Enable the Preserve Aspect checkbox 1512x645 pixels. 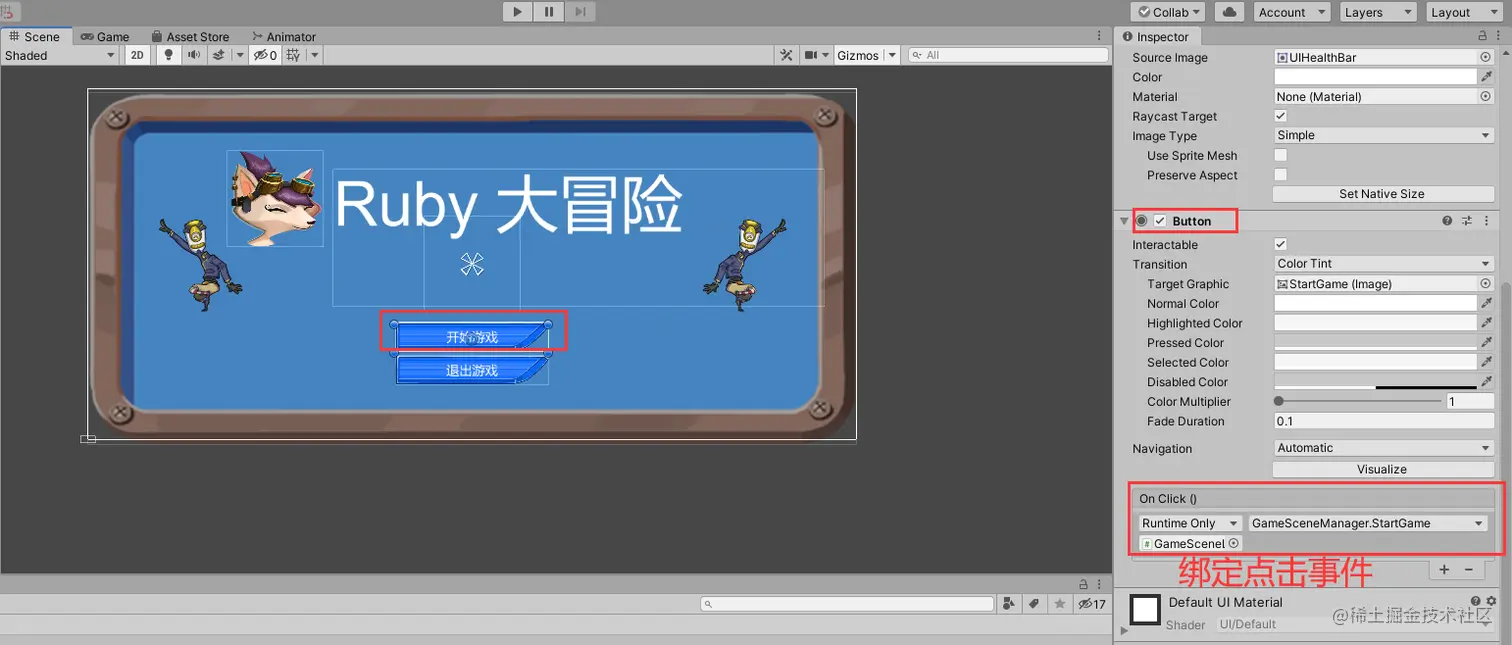(1281, 175)
